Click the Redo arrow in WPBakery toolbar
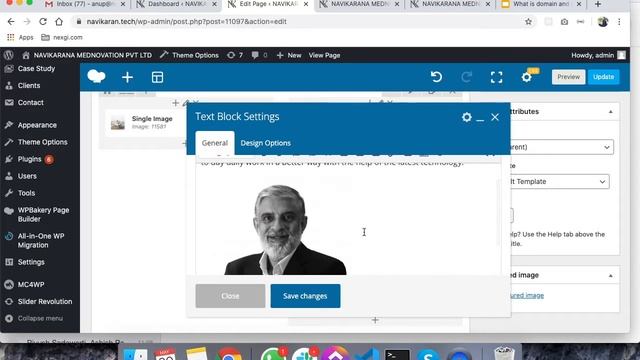This screenshot has width=640, height=360. 466,77
